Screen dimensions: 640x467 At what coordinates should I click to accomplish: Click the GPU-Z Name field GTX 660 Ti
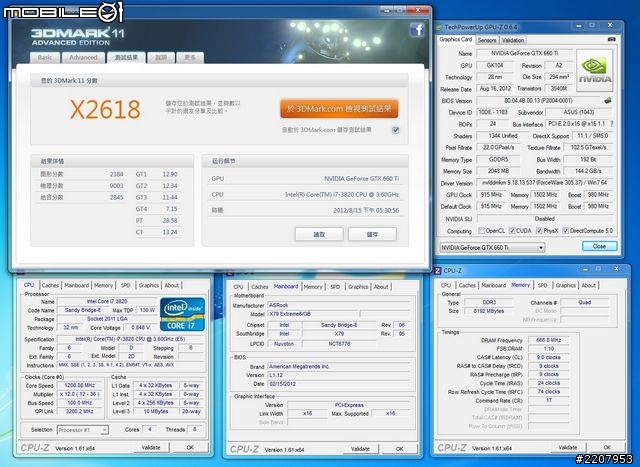524,53
